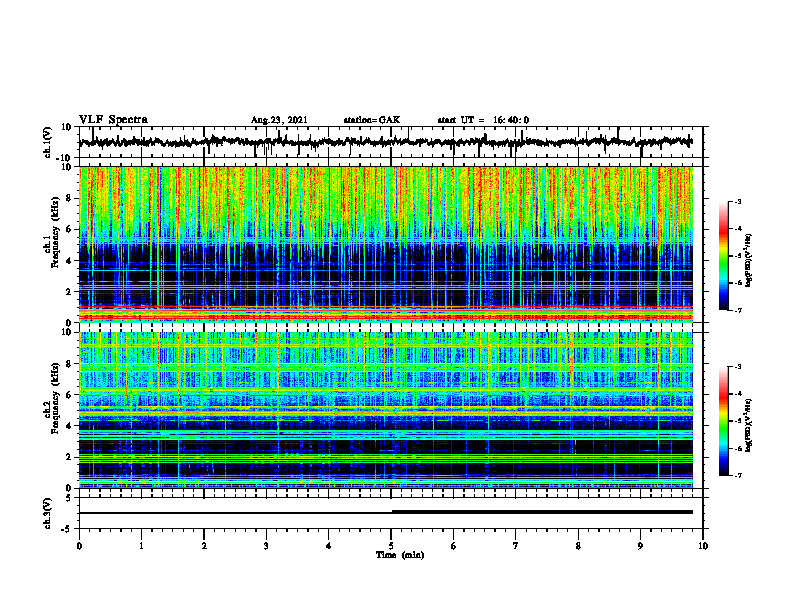Screen dimensions: 792x612
Task: Click time-axis tick label "7"
Action: tap(516, 546)
